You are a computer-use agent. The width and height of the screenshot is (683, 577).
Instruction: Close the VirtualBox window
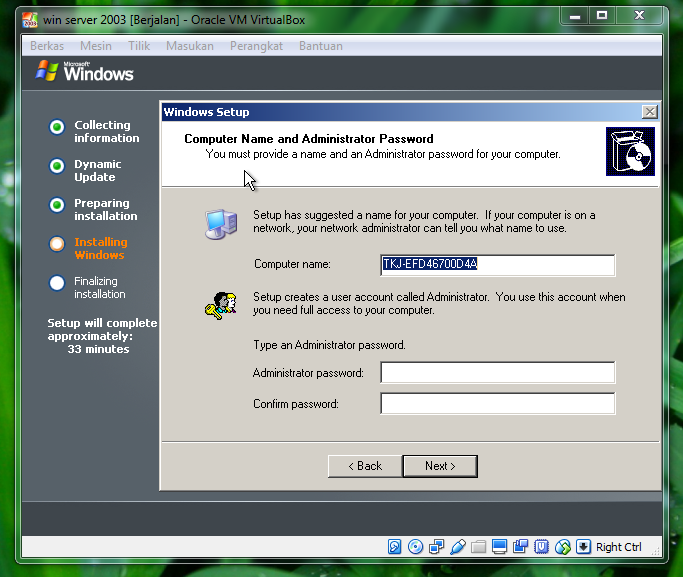coord(639,16)
